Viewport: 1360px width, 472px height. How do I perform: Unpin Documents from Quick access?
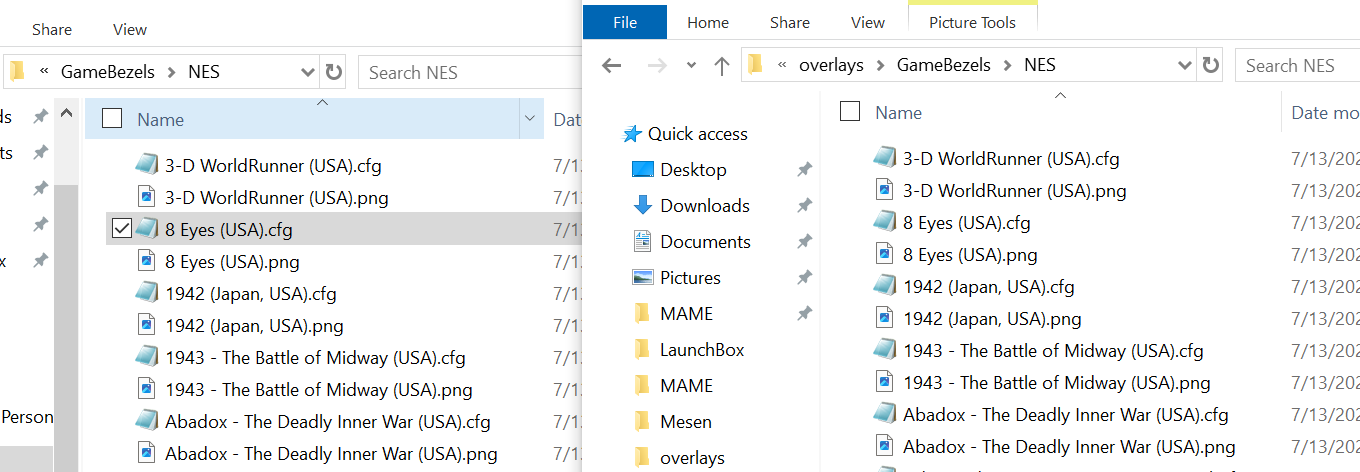pos(804,243)
